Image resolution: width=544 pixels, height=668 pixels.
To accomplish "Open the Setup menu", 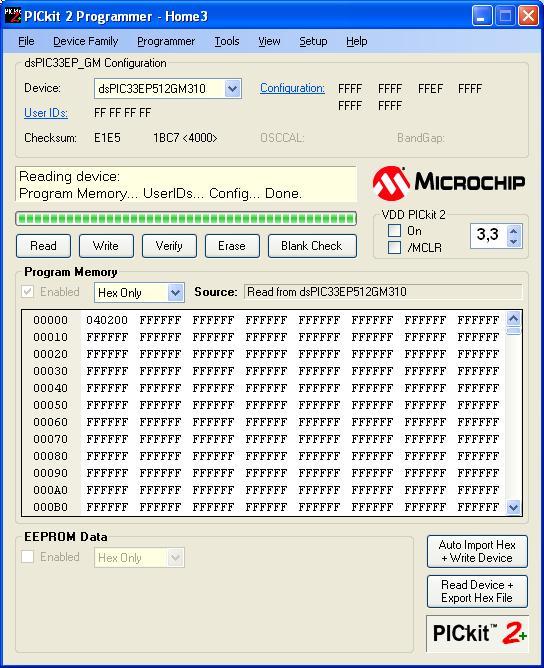I will tap(313, 41).
